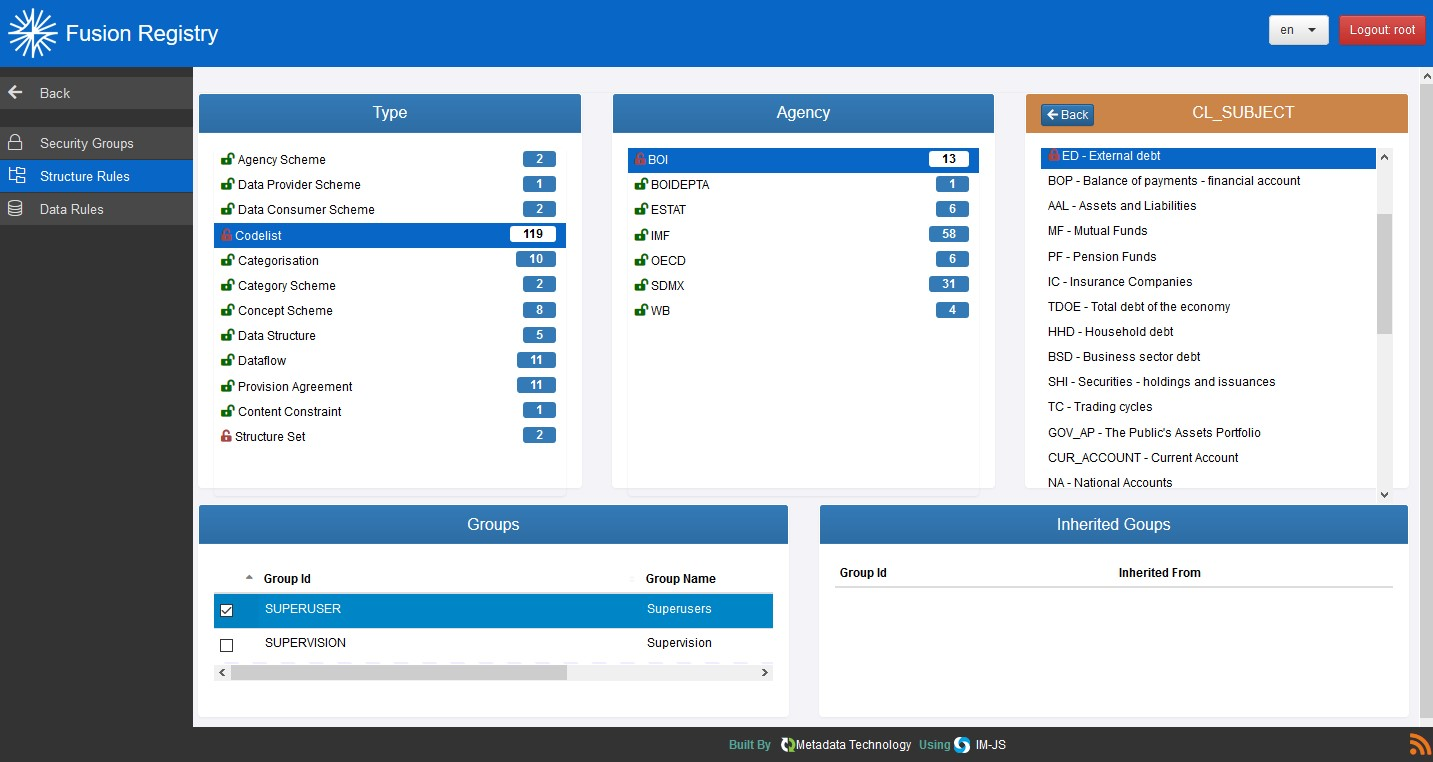This screenshot has width=1433, height=762.
Task: Click the padlock icon for Security Groups
Action: (x=15, y=143)
